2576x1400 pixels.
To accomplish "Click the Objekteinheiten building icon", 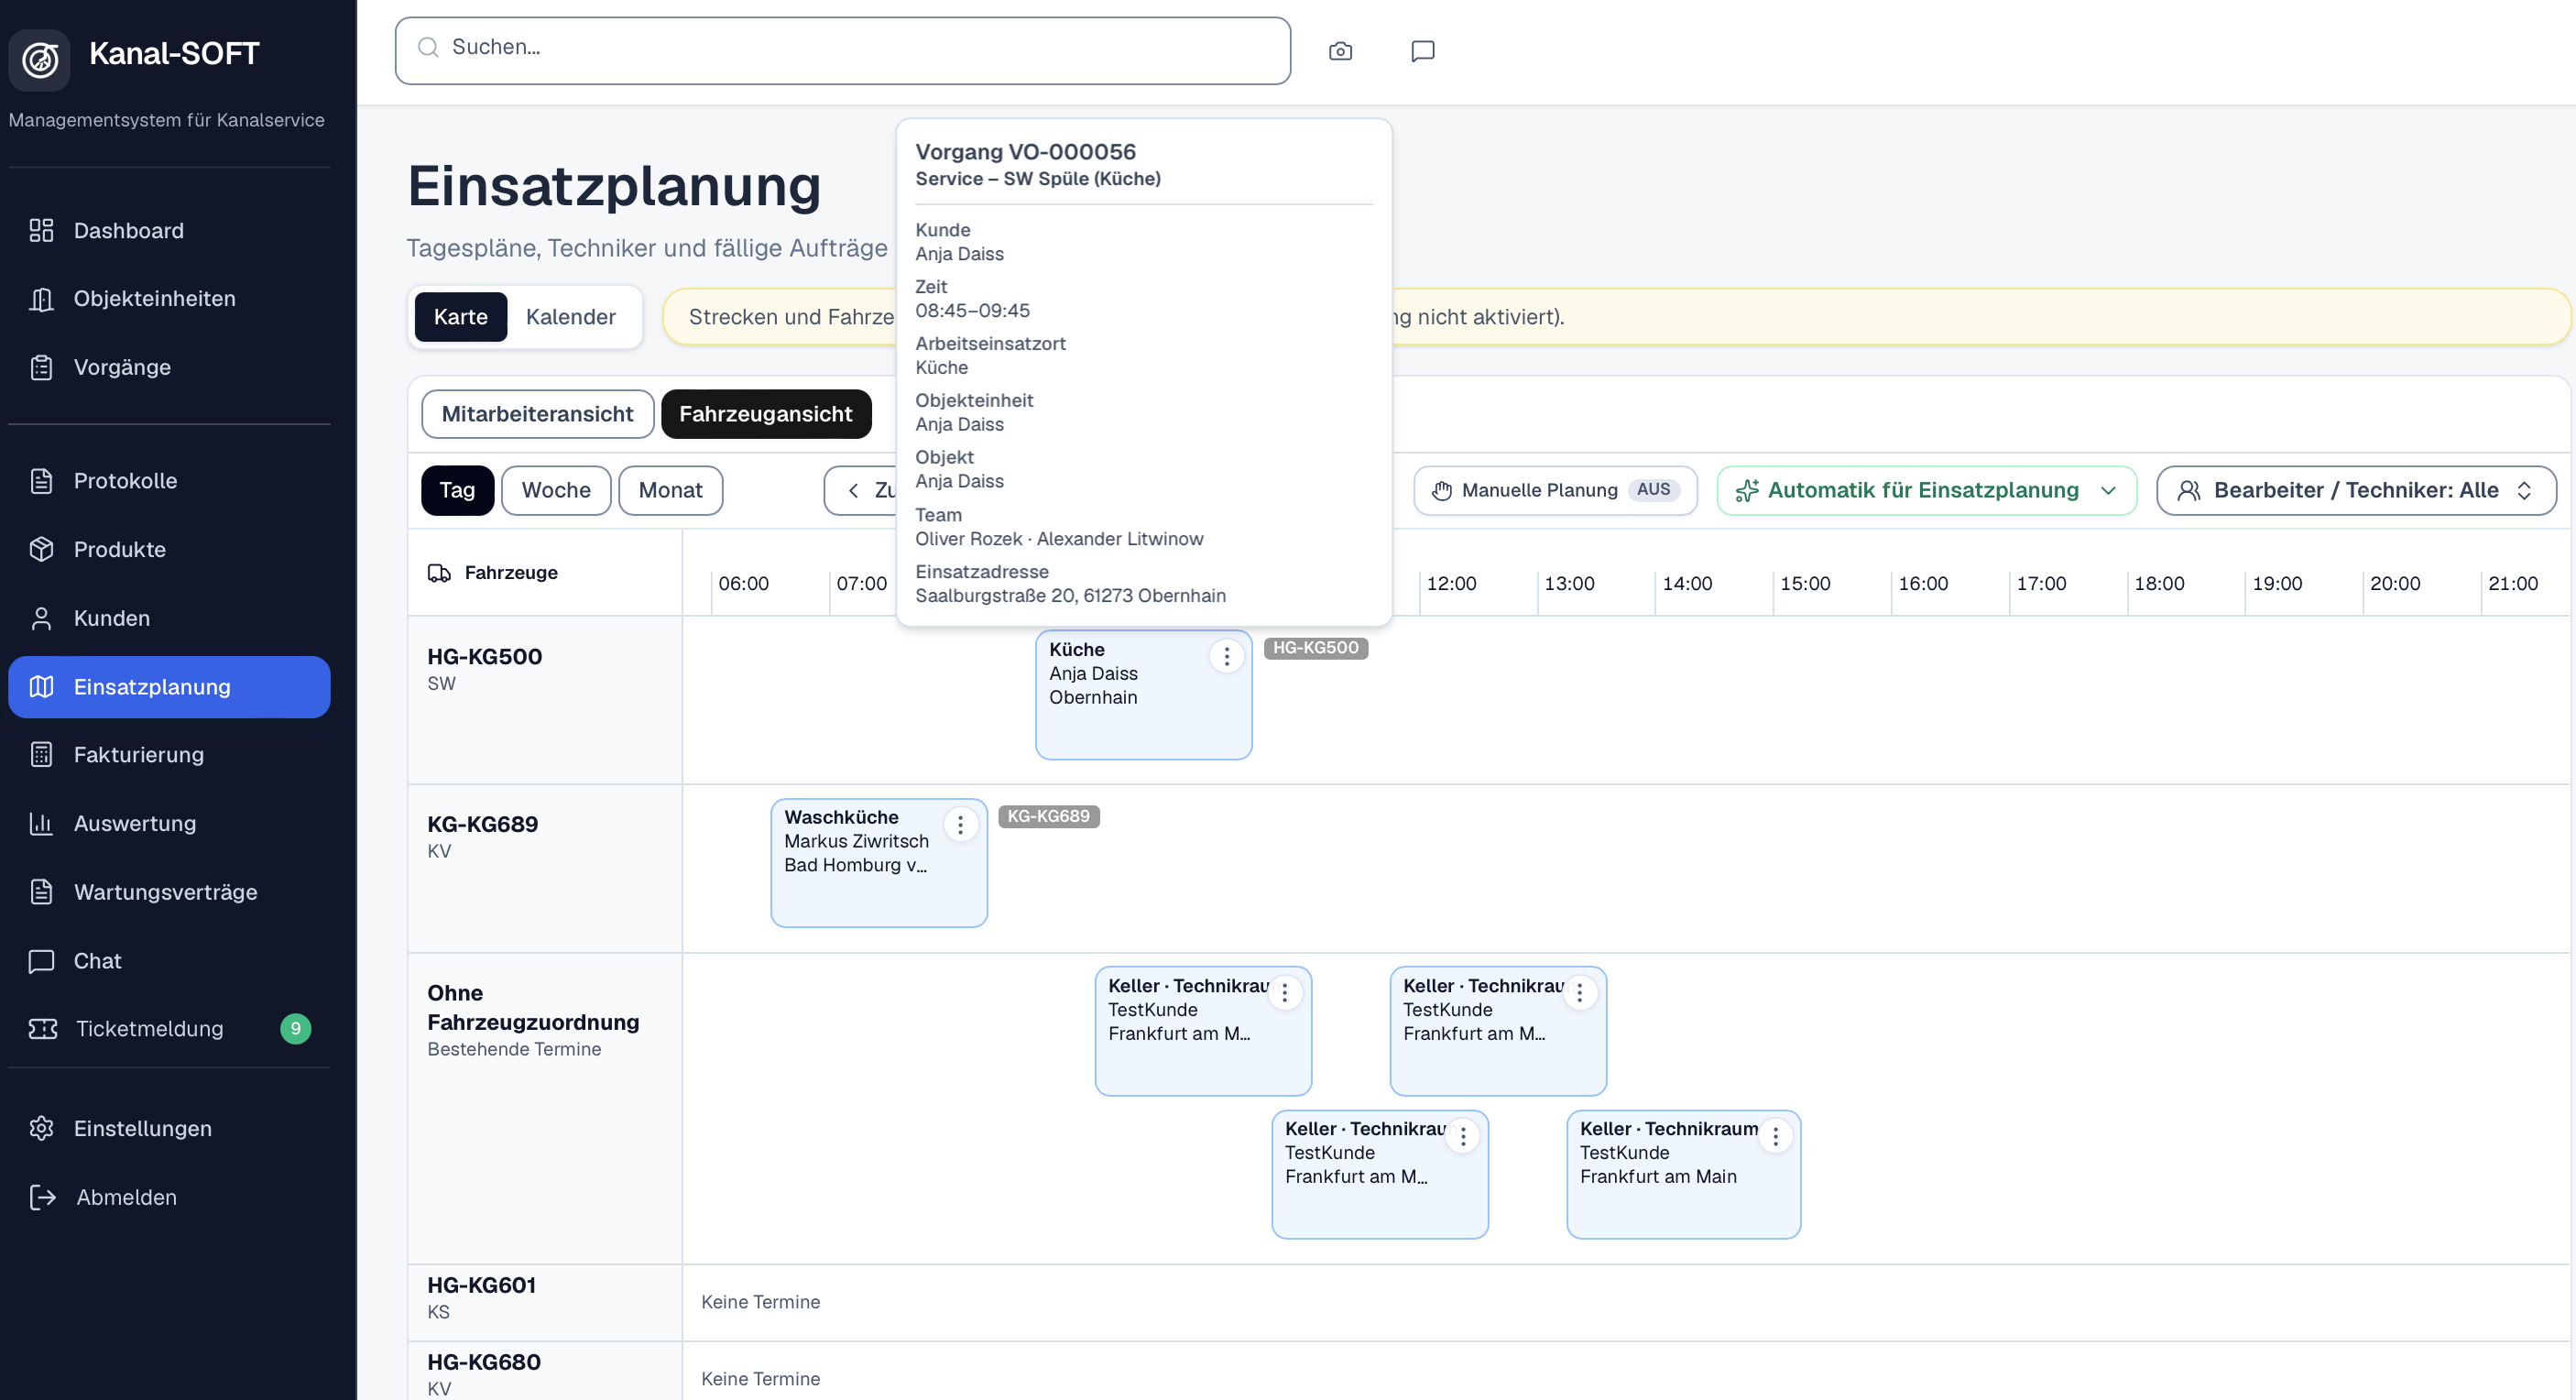I will (x=41, y=299).
